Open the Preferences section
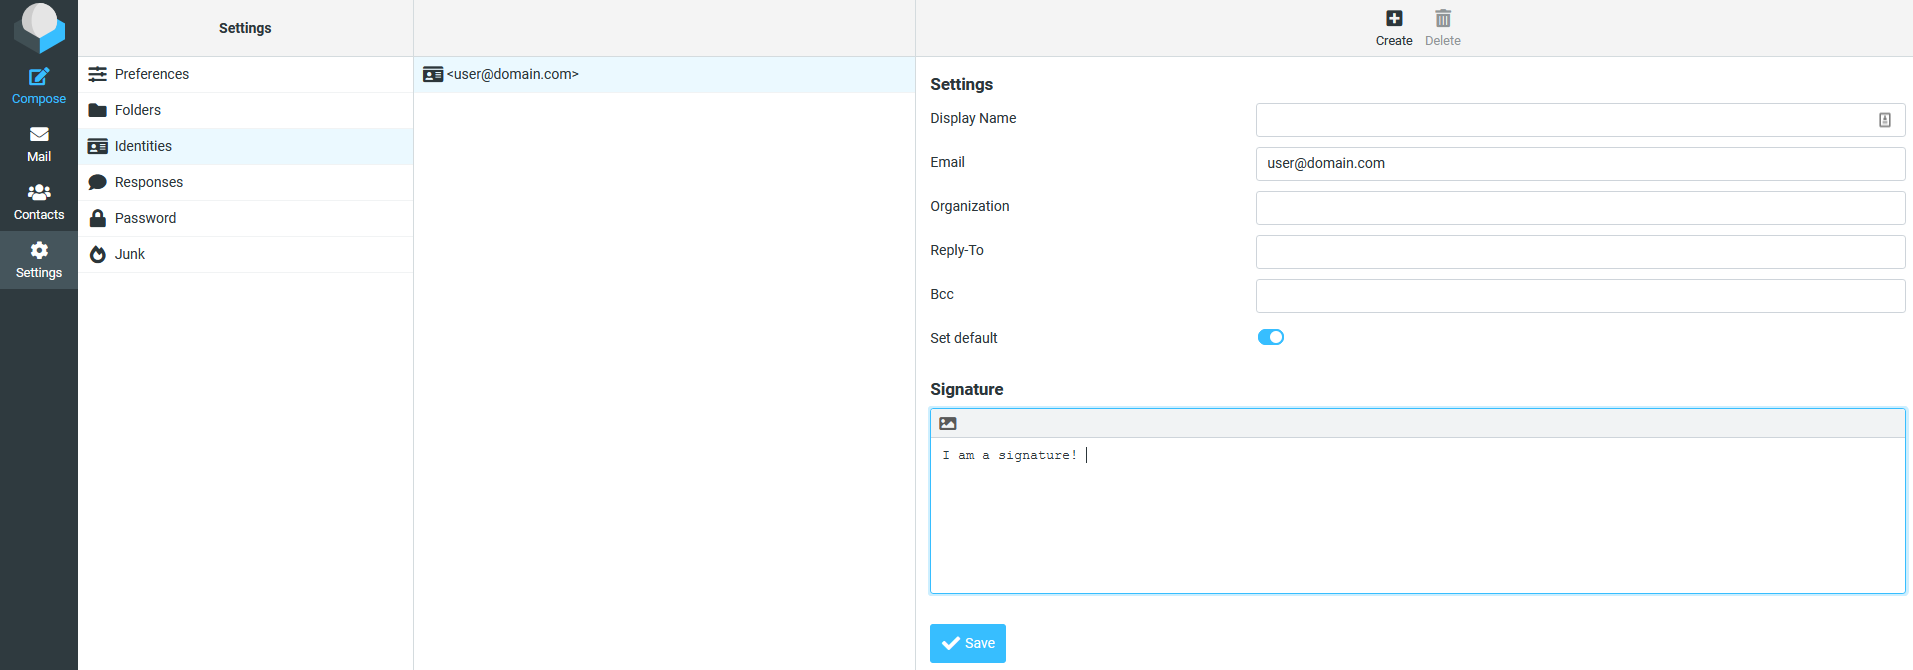Screen dimensions: 1913x670 coord(151,74)
